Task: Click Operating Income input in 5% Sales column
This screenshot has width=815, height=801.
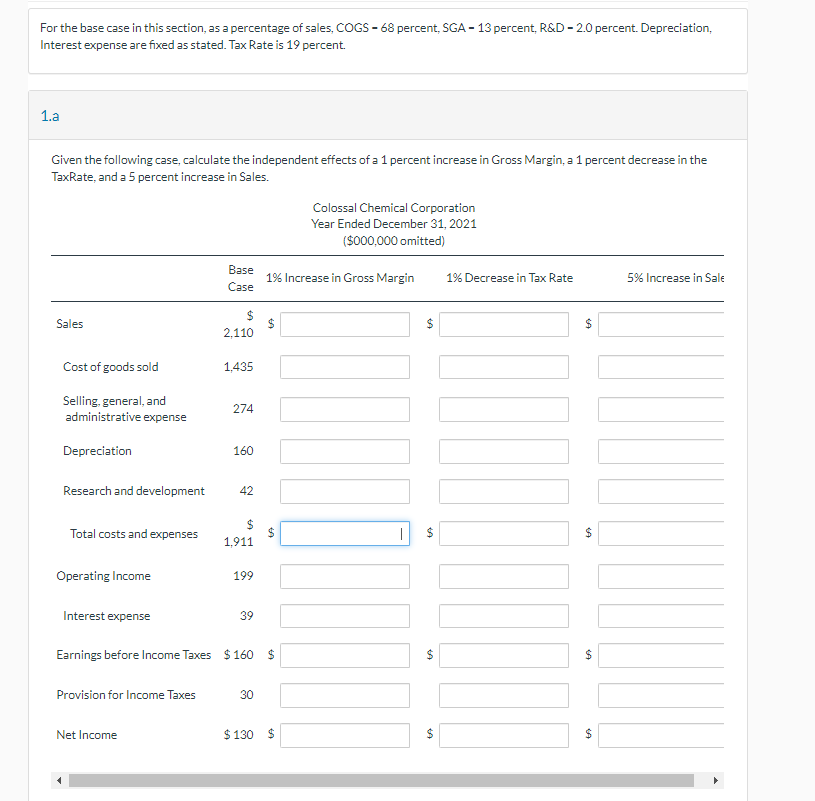Action: point(661,576)
